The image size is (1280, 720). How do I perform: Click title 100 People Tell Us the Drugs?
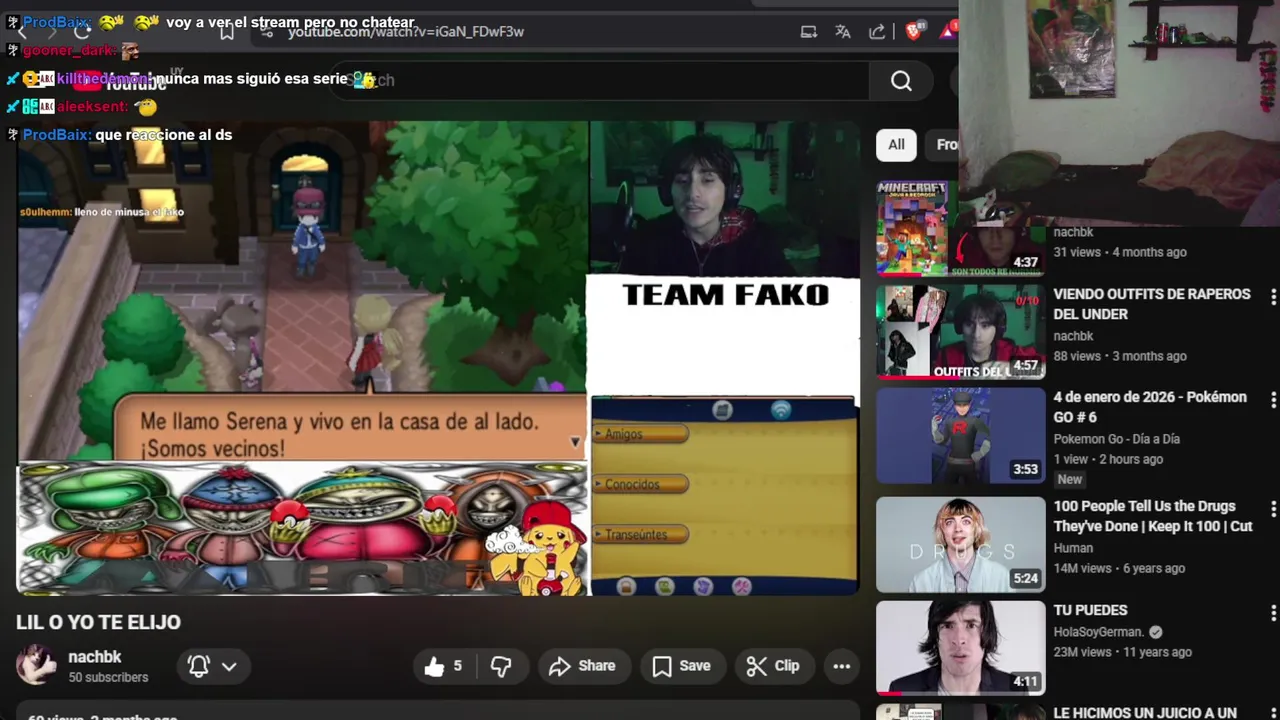(1153, 516)
